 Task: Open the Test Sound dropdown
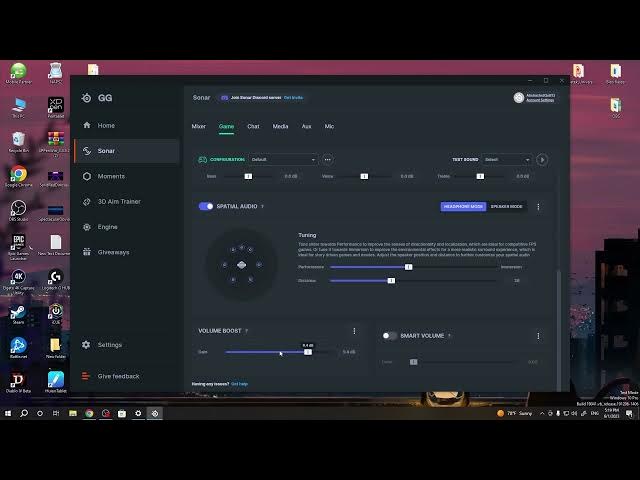click(507, 160)
